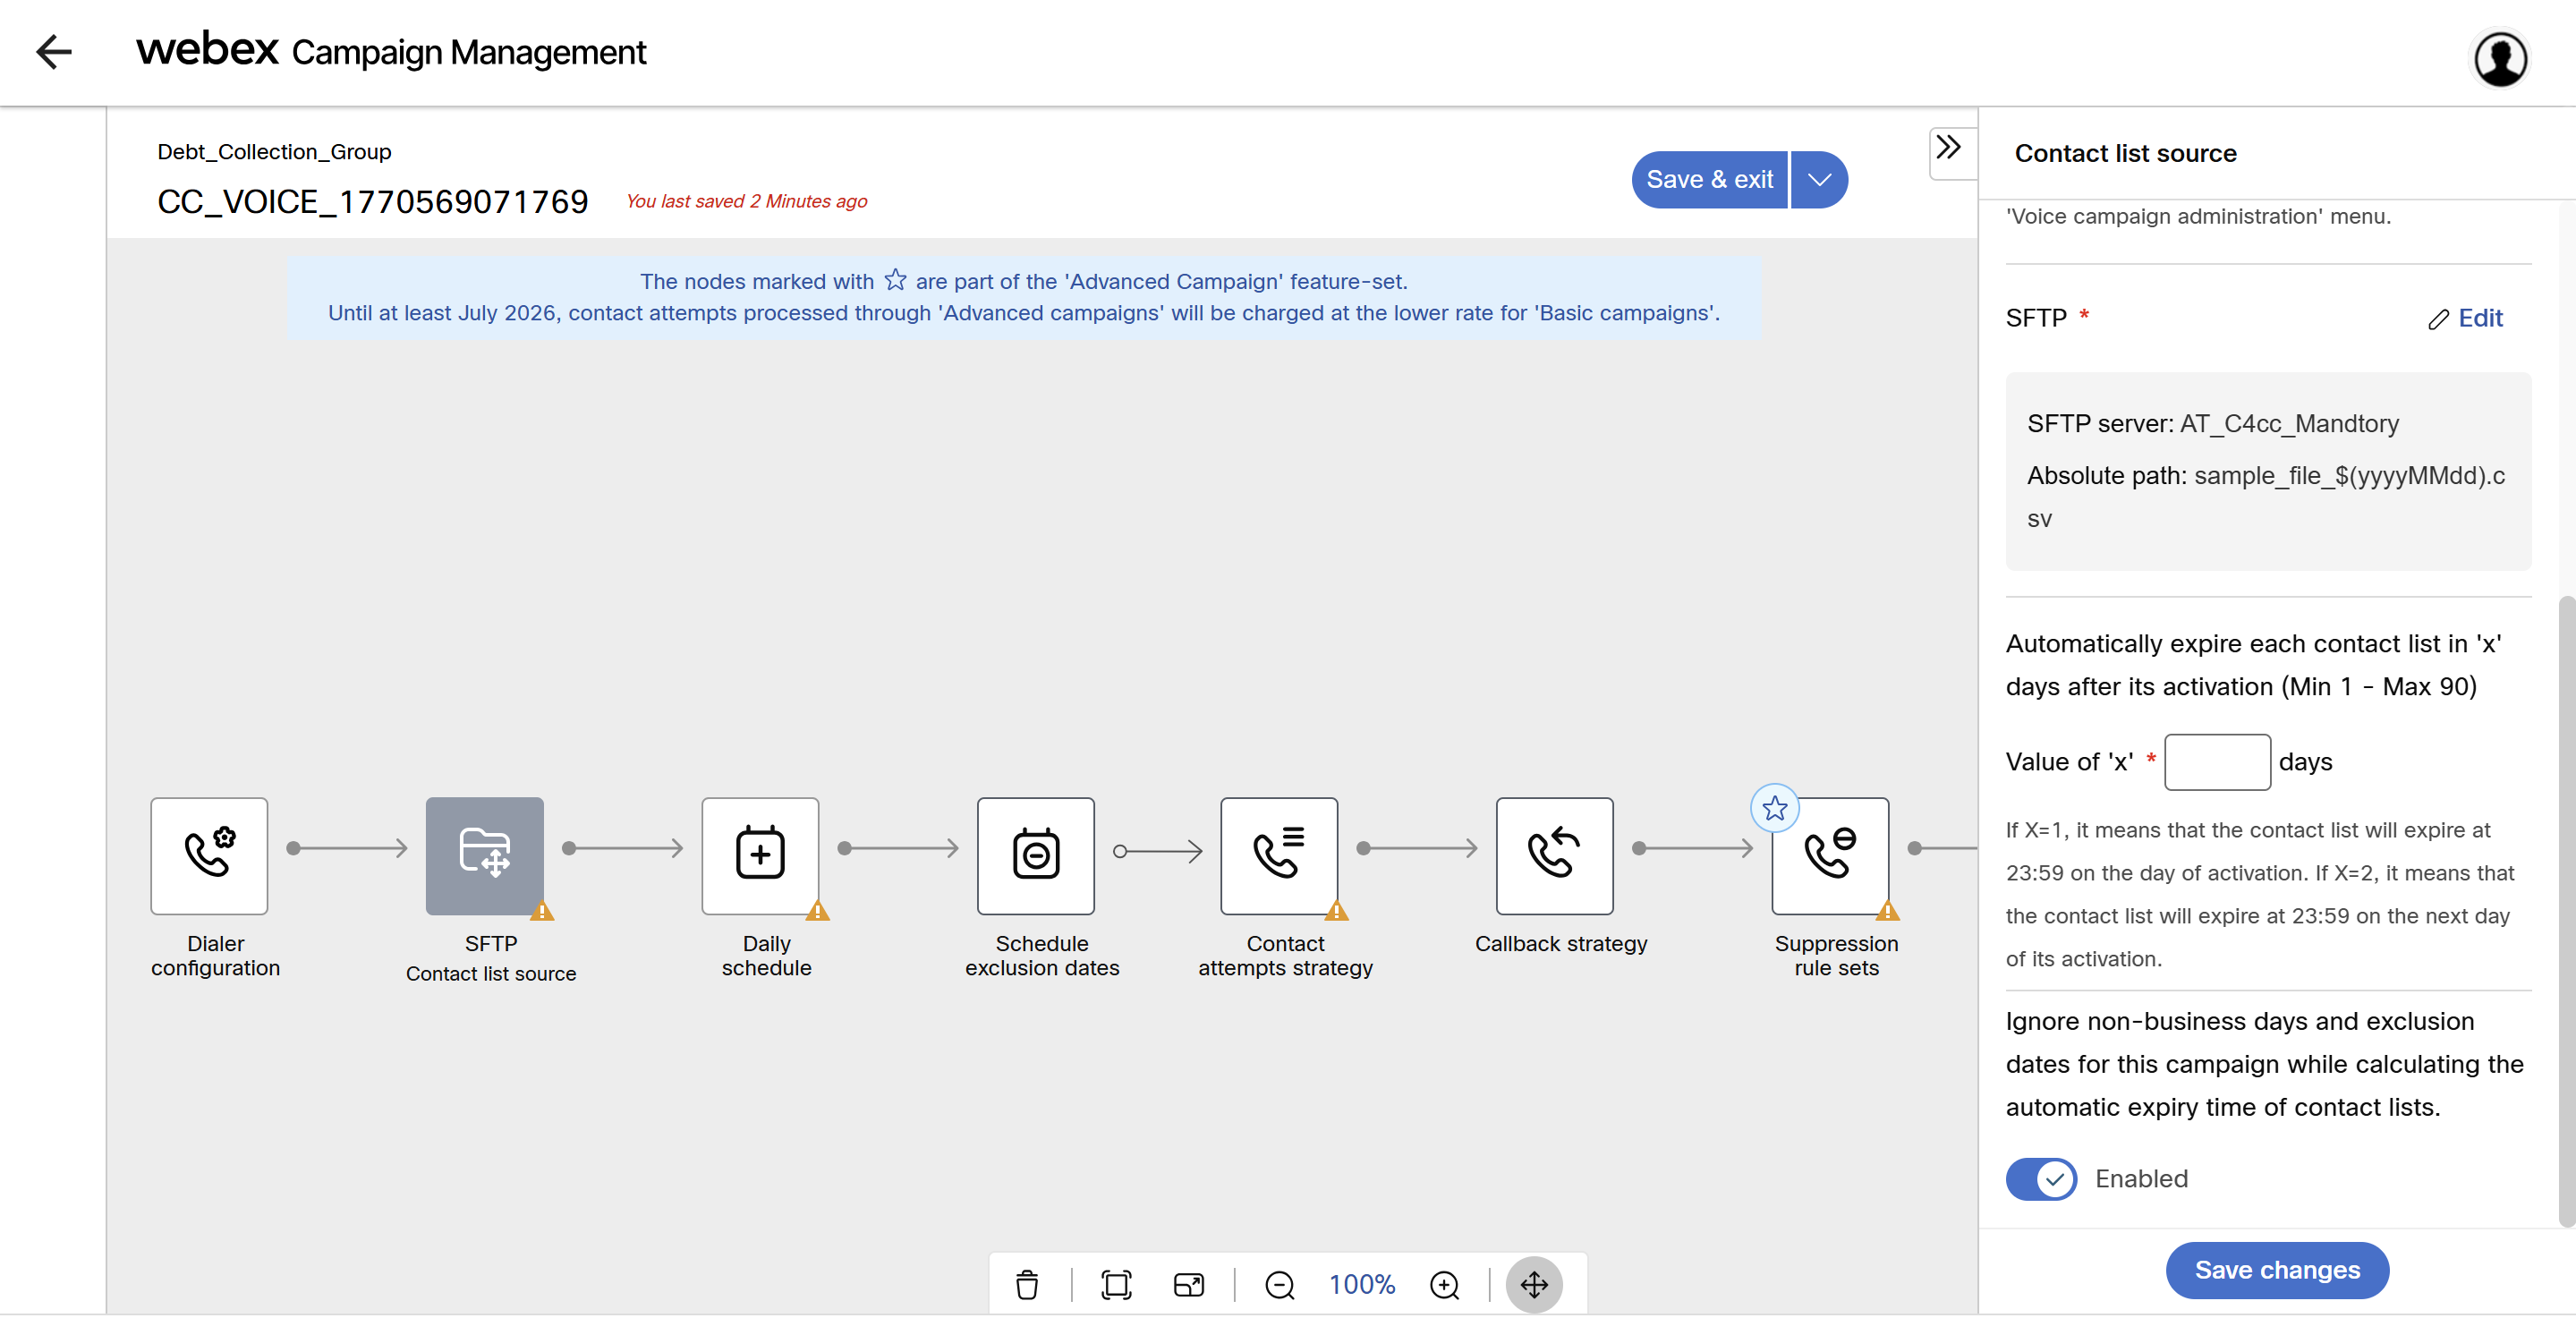The image size is (2576, 1318).
Task: Open the Schedule exclusion dates node
Action: (x=1035, y=855)
